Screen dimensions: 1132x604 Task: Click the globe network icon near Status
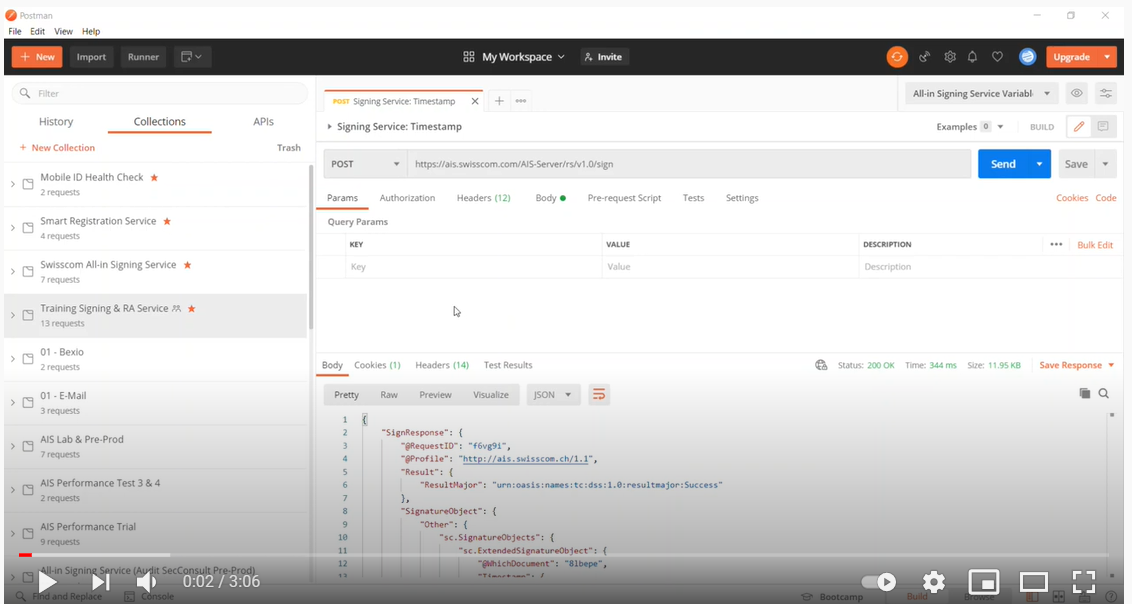pyautogui.click(x=821, y=365)
